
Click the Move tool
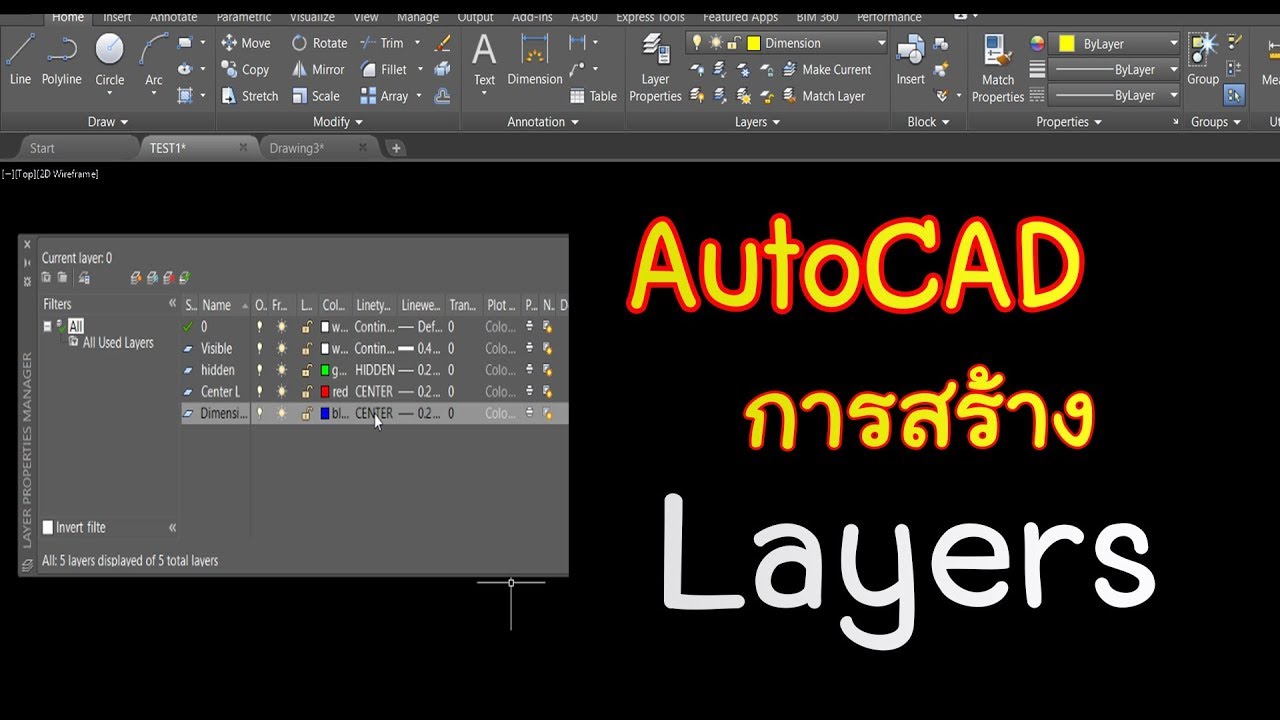pos(246,43)
